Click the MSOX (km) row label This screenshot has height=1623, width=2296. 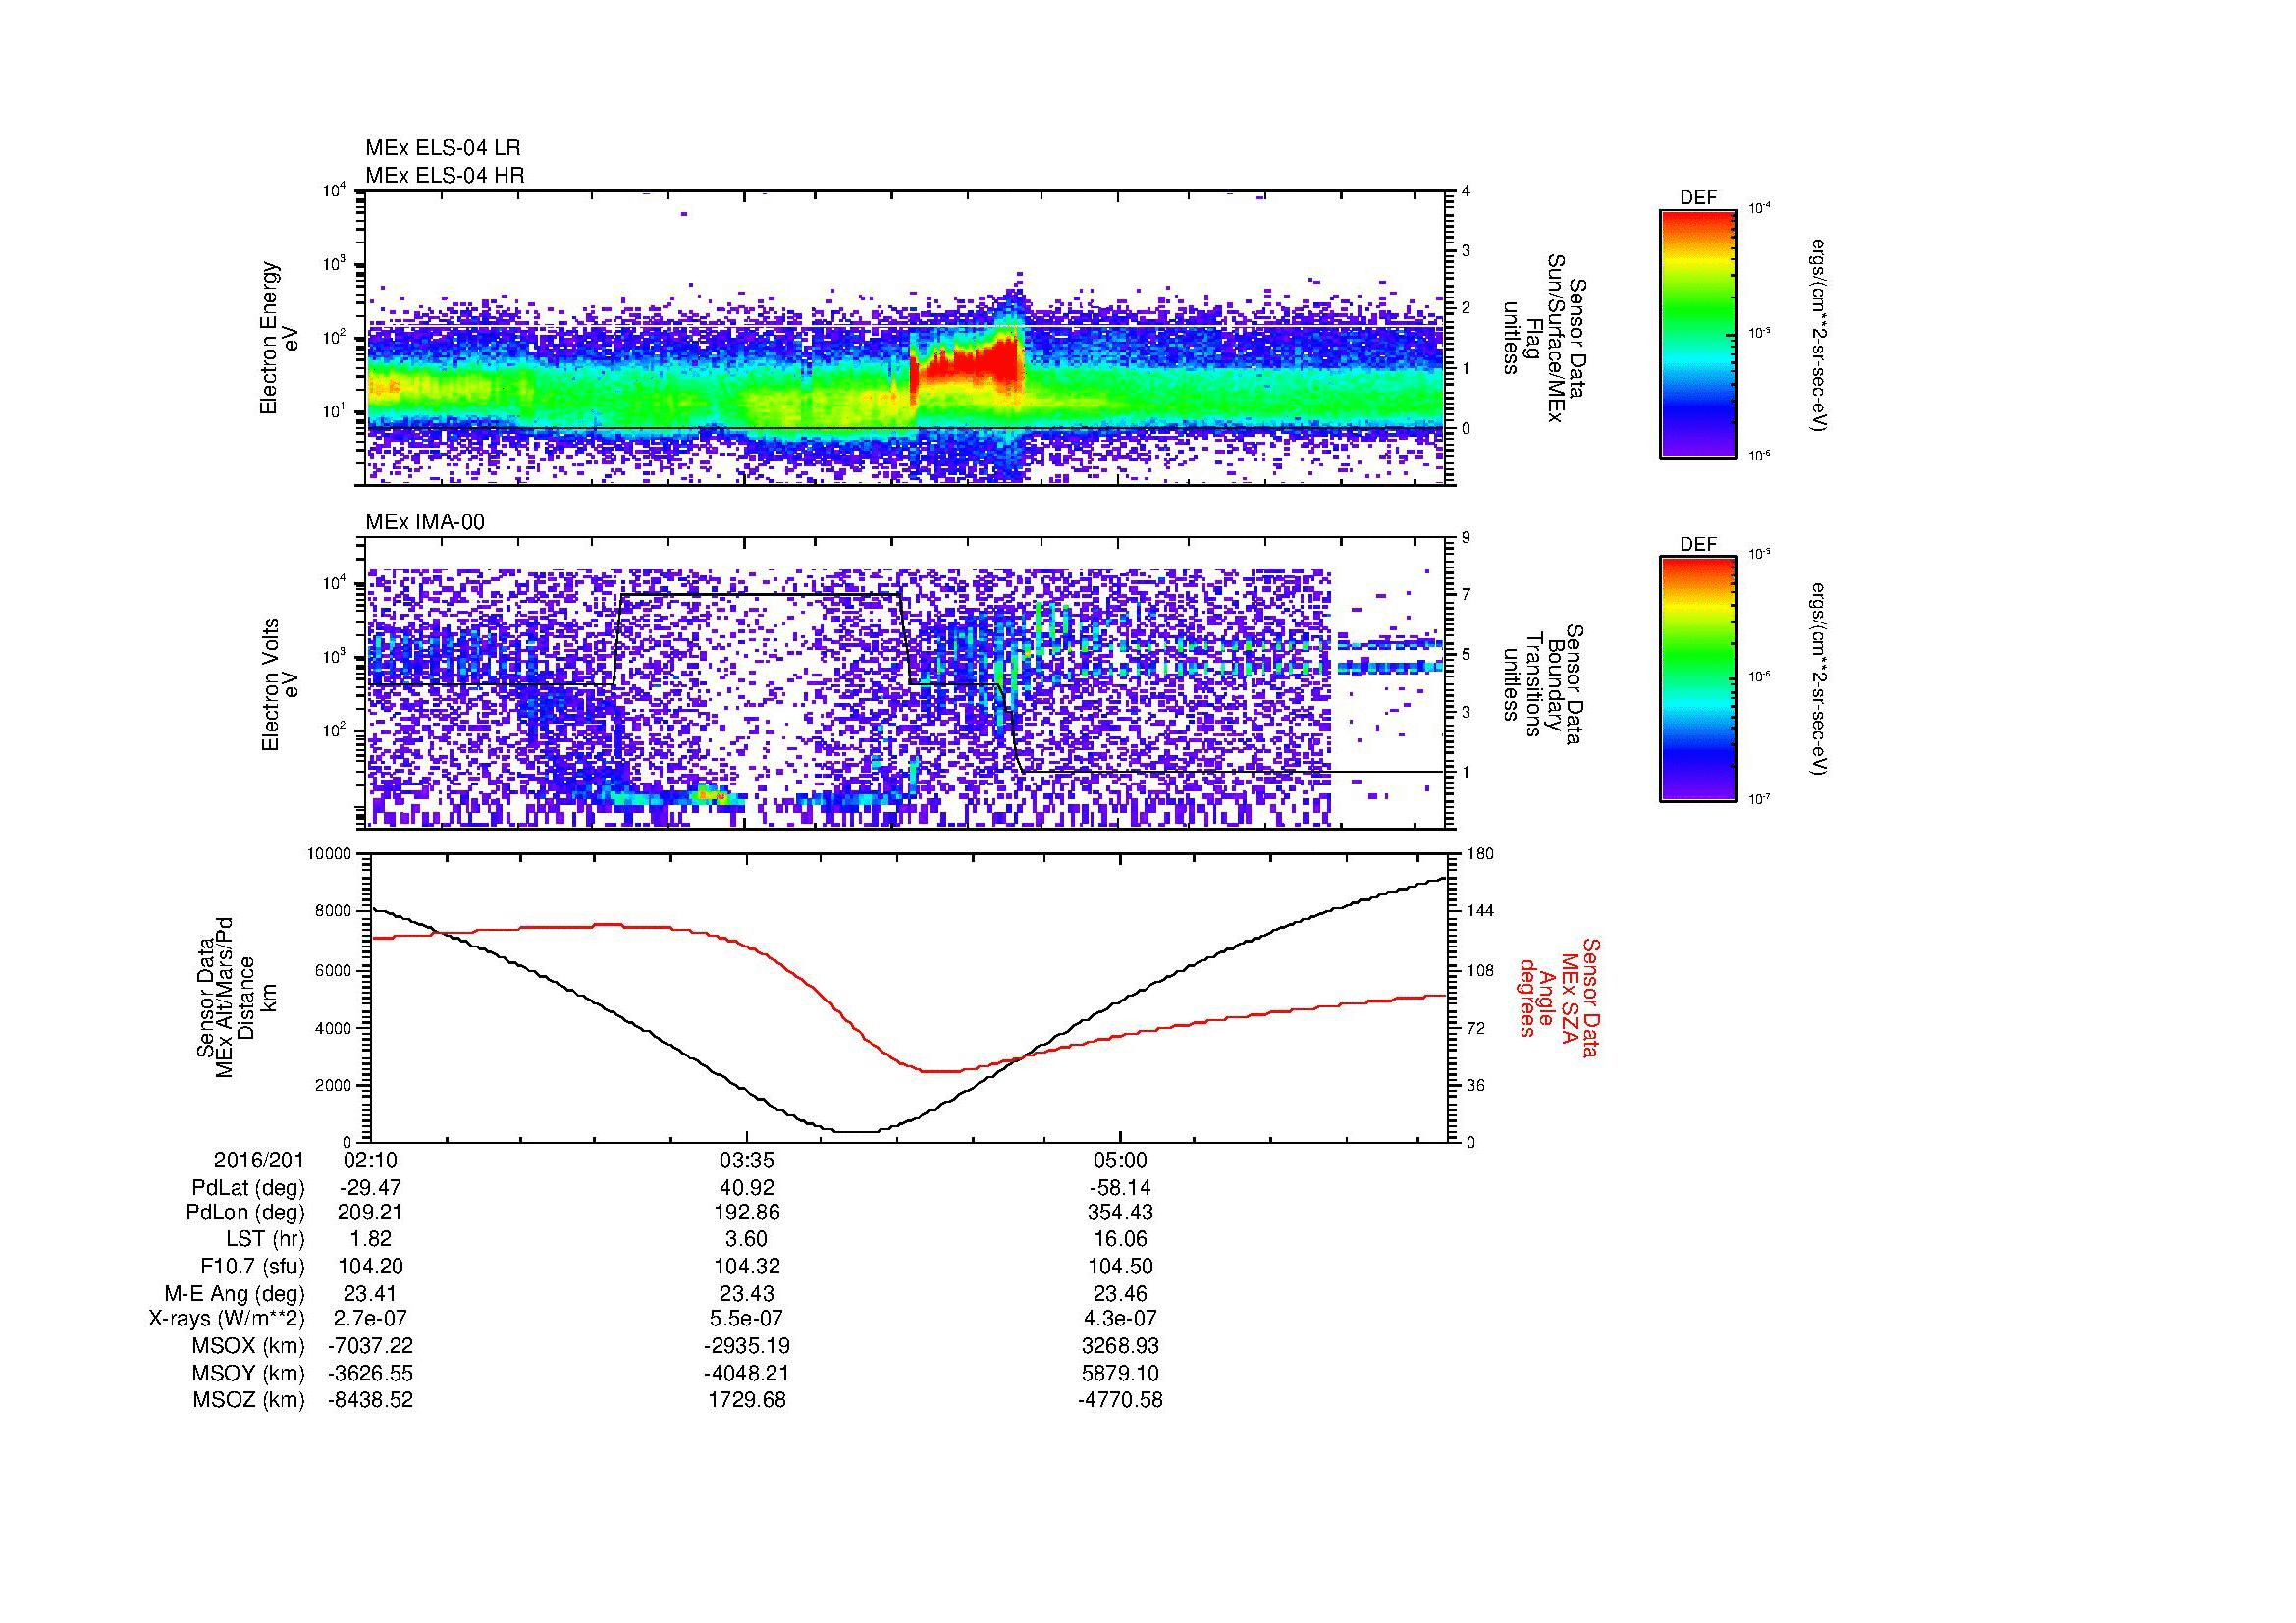(x=249, y=1346)
